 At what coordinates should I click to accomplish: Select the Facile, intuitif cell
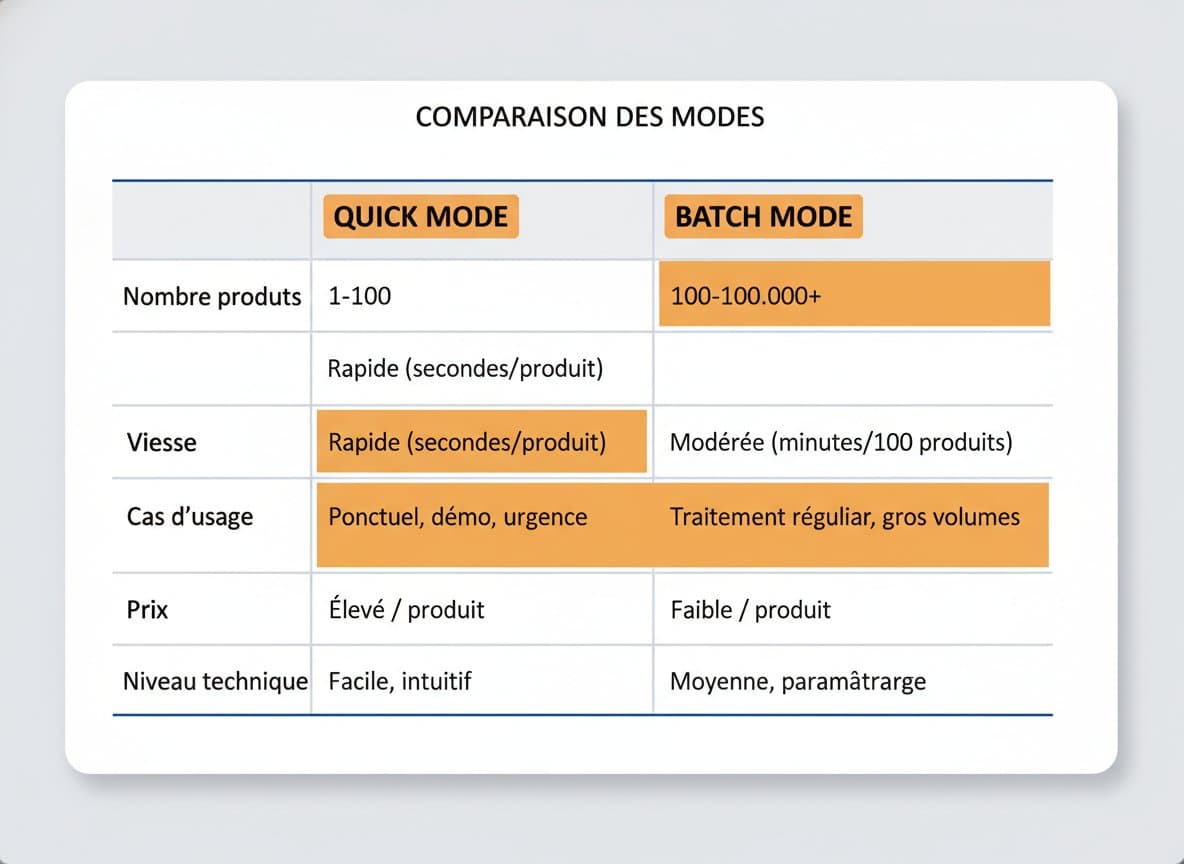click(x=399, y=681)
